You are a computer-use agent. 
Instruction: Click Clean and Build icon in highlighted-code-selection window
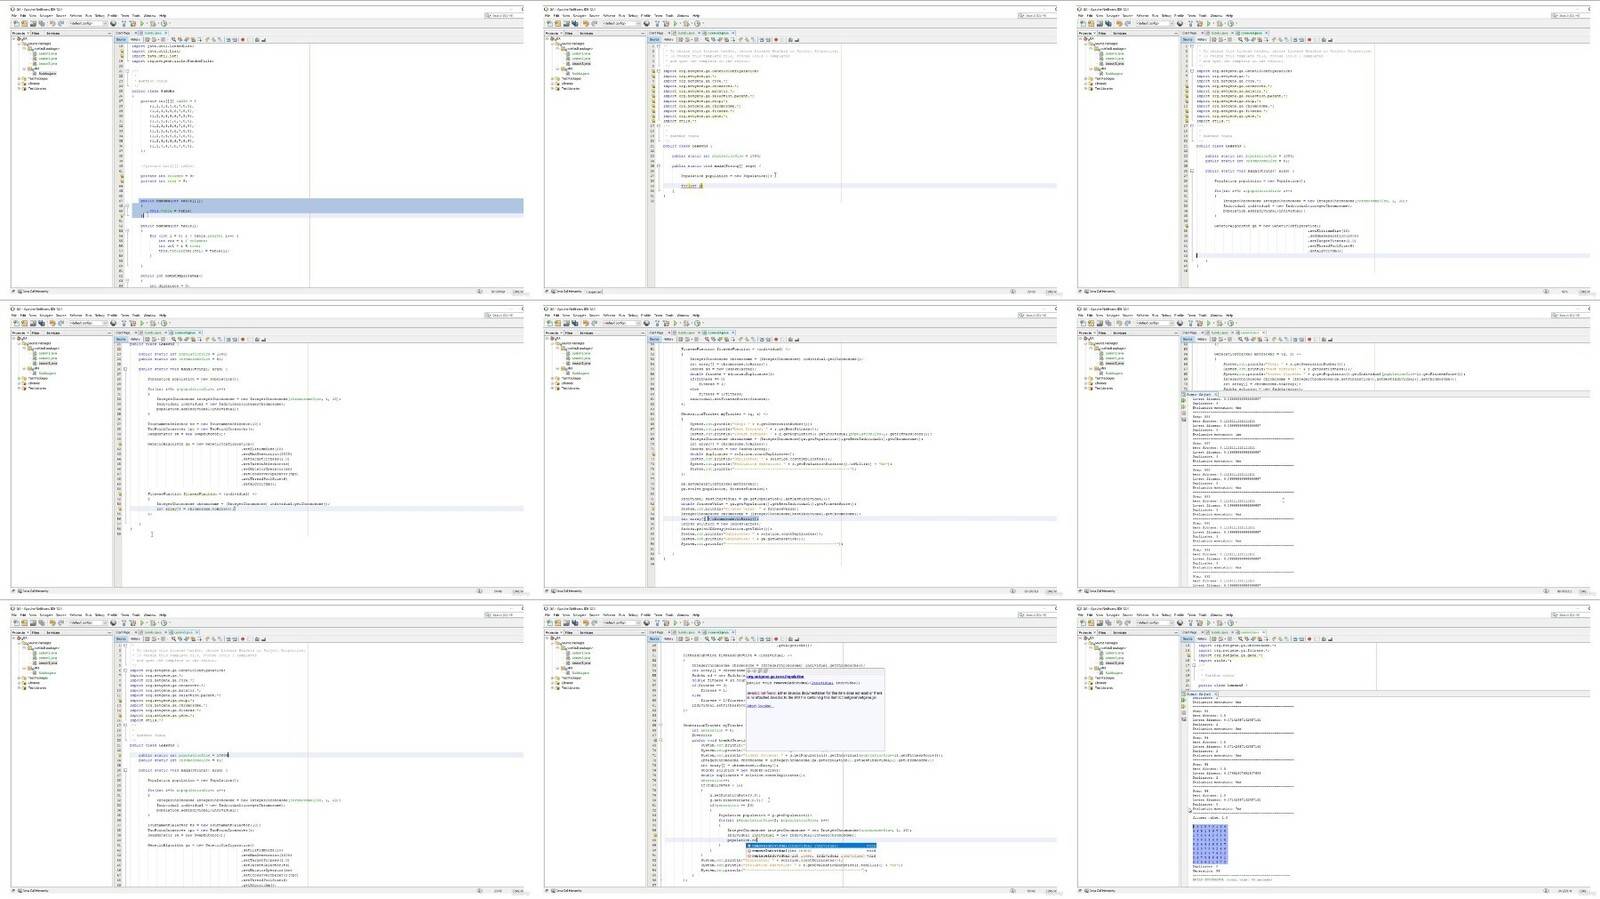point(133,23)
